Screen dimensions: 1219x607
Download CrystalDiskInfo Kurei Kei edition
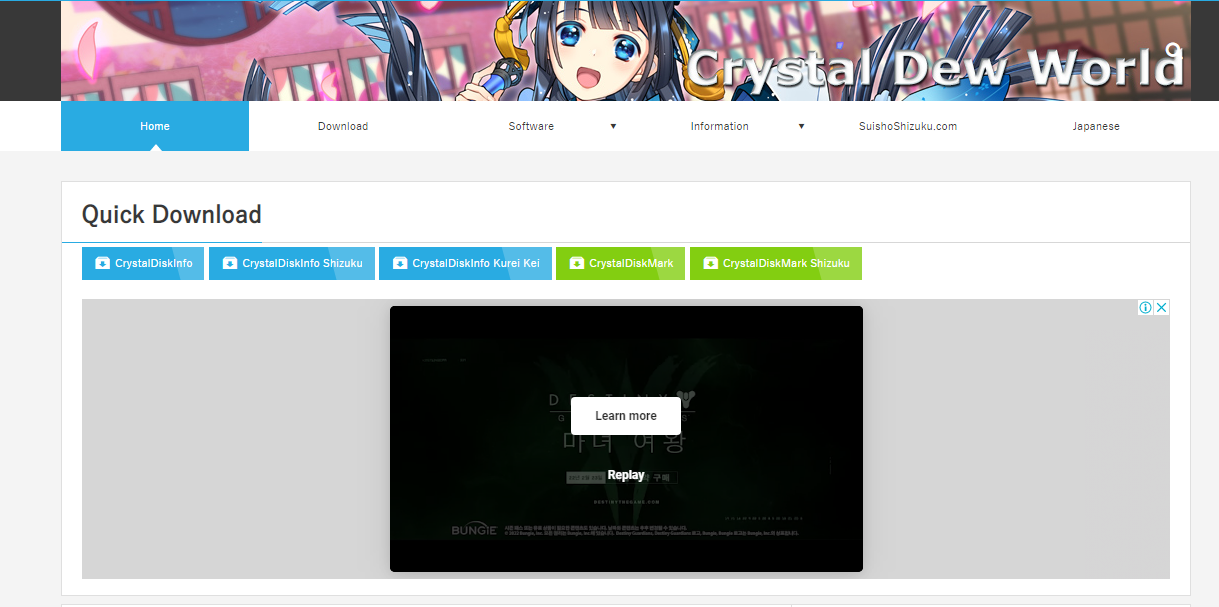tap(465, 263)
